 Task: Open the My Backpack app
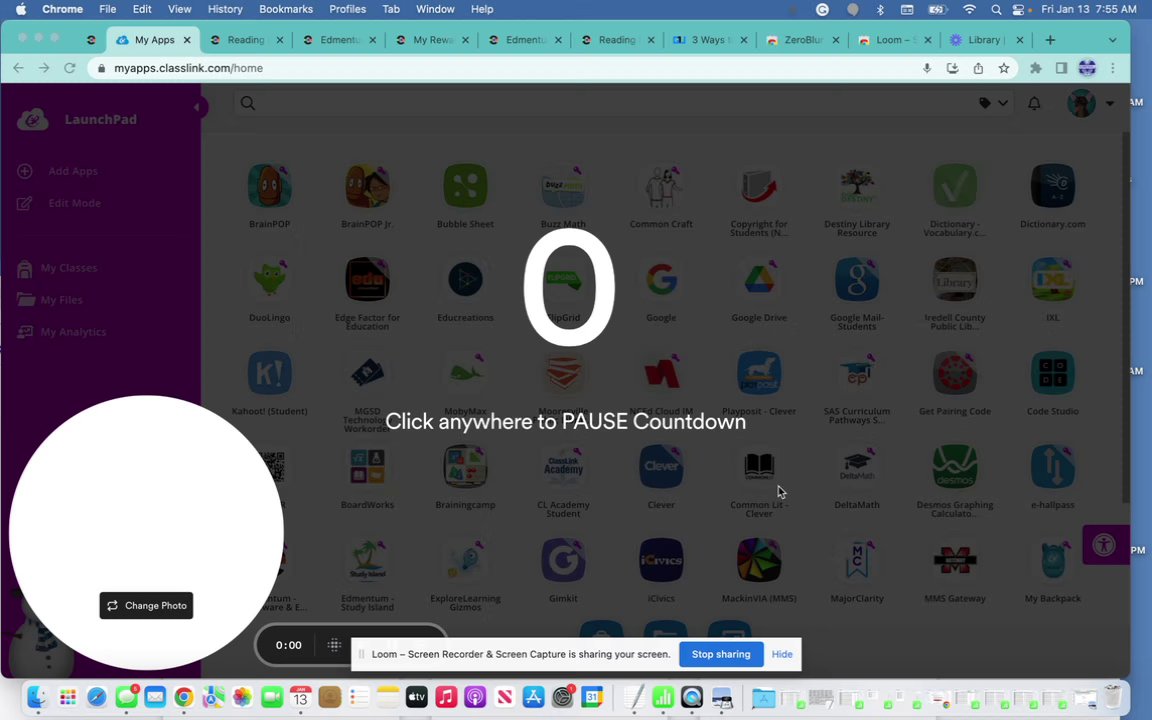[1053, 560]
